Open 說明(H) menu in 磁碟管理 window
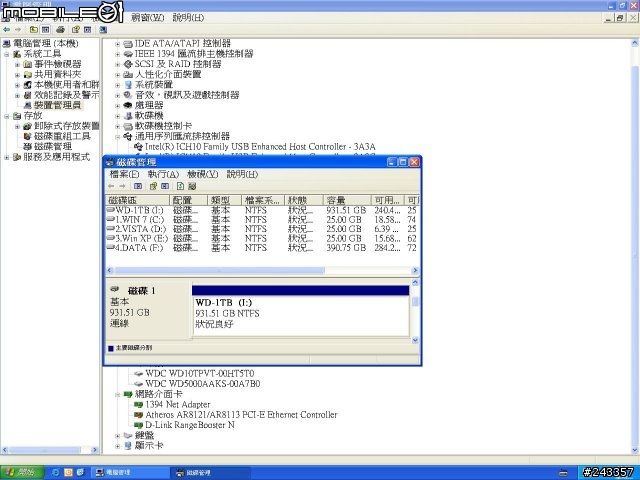 [x=242, y=174]
